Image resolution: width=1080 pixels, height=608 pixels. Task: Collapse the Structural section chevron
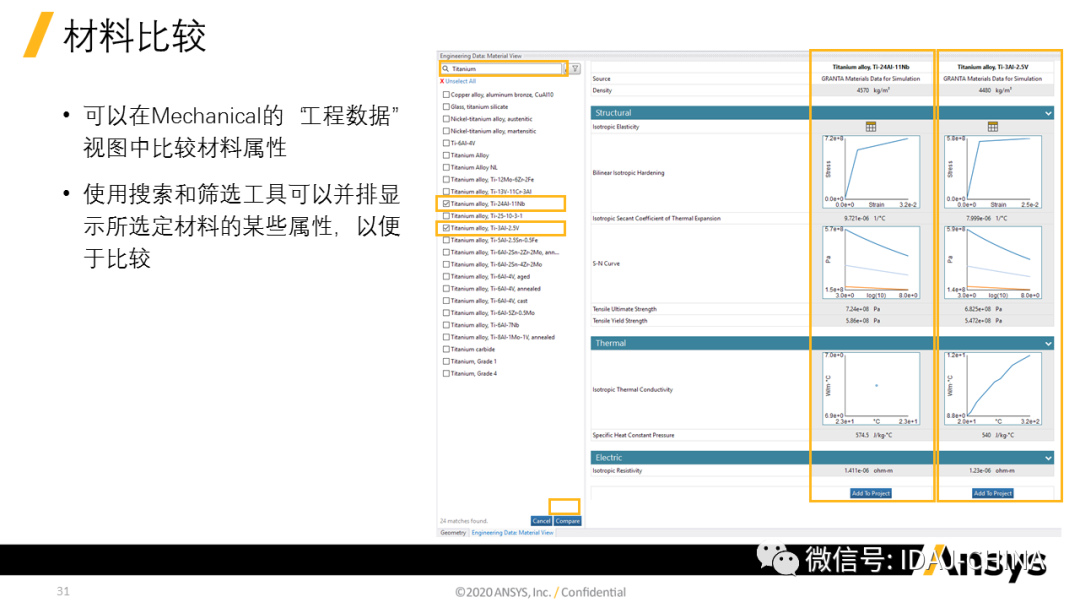point(1048,113)
